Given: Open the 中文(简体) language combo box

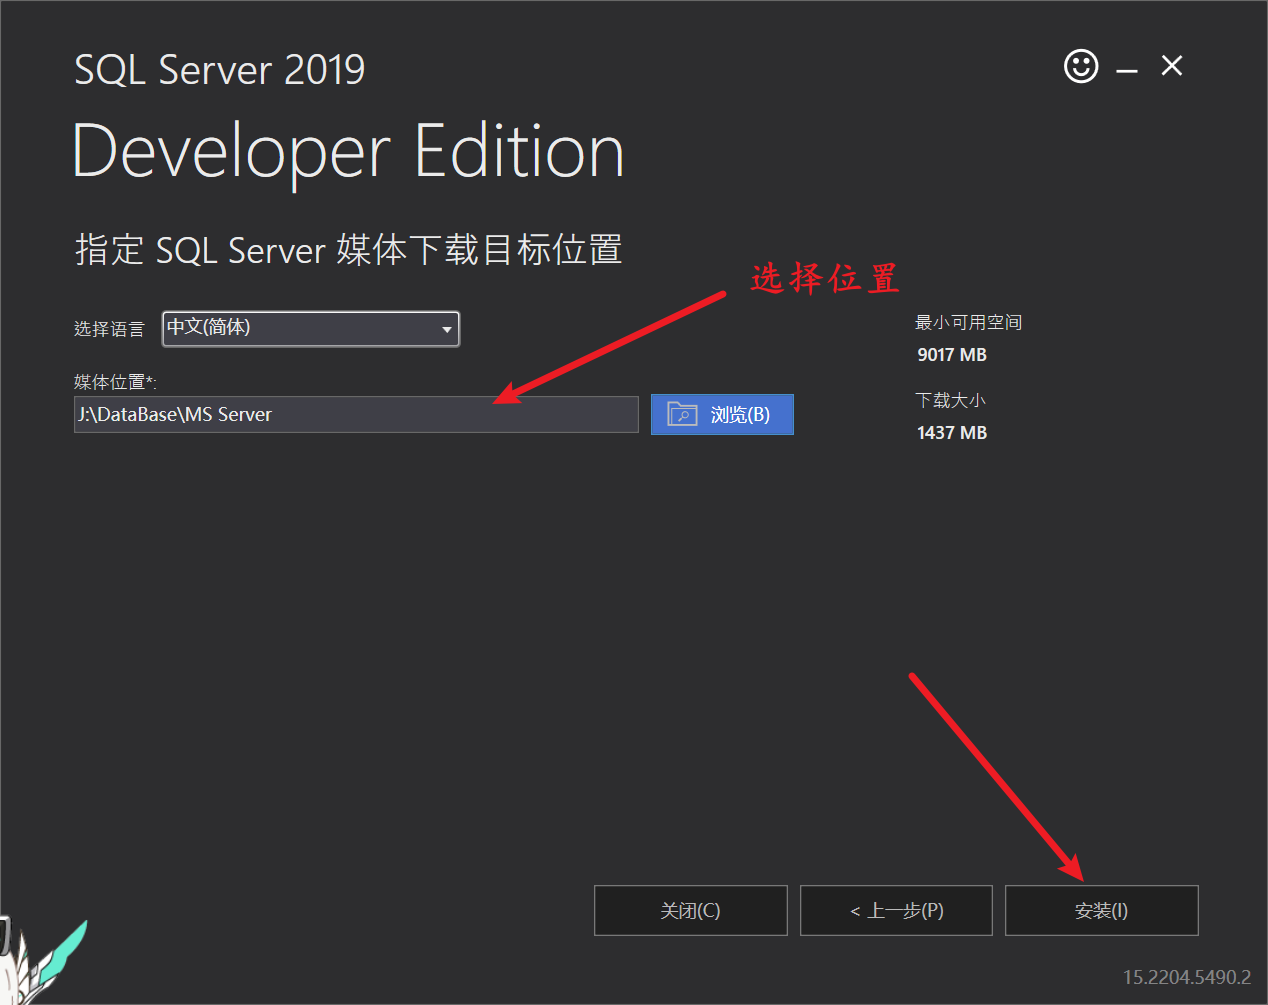Looking at the screenshot, I should (300, 329).
